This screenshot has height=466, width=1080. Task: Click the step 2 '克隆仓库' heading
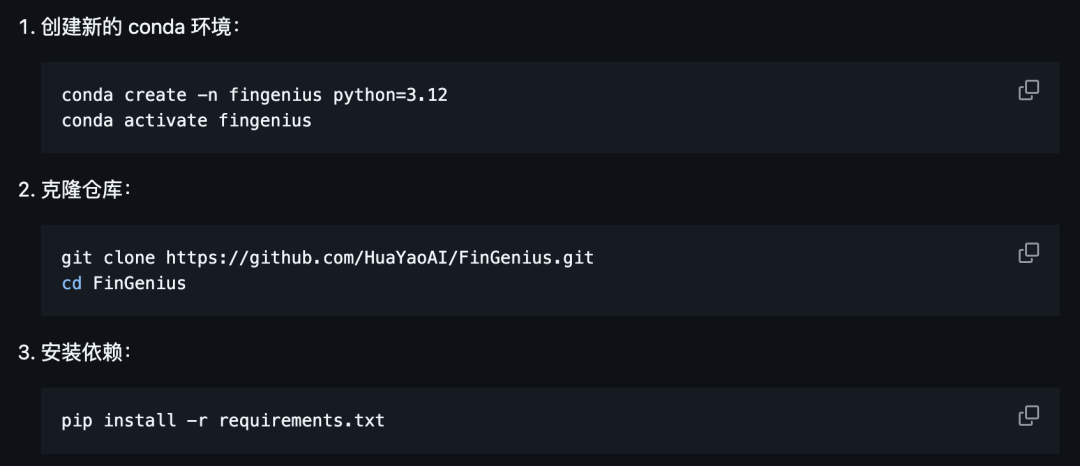point(84,190)
